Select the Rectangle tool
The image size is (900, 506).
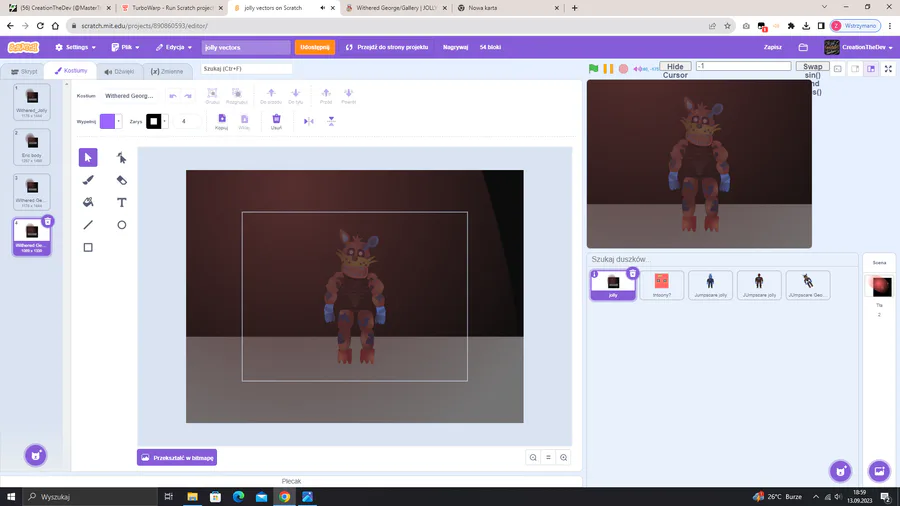(x=88, y=247)
